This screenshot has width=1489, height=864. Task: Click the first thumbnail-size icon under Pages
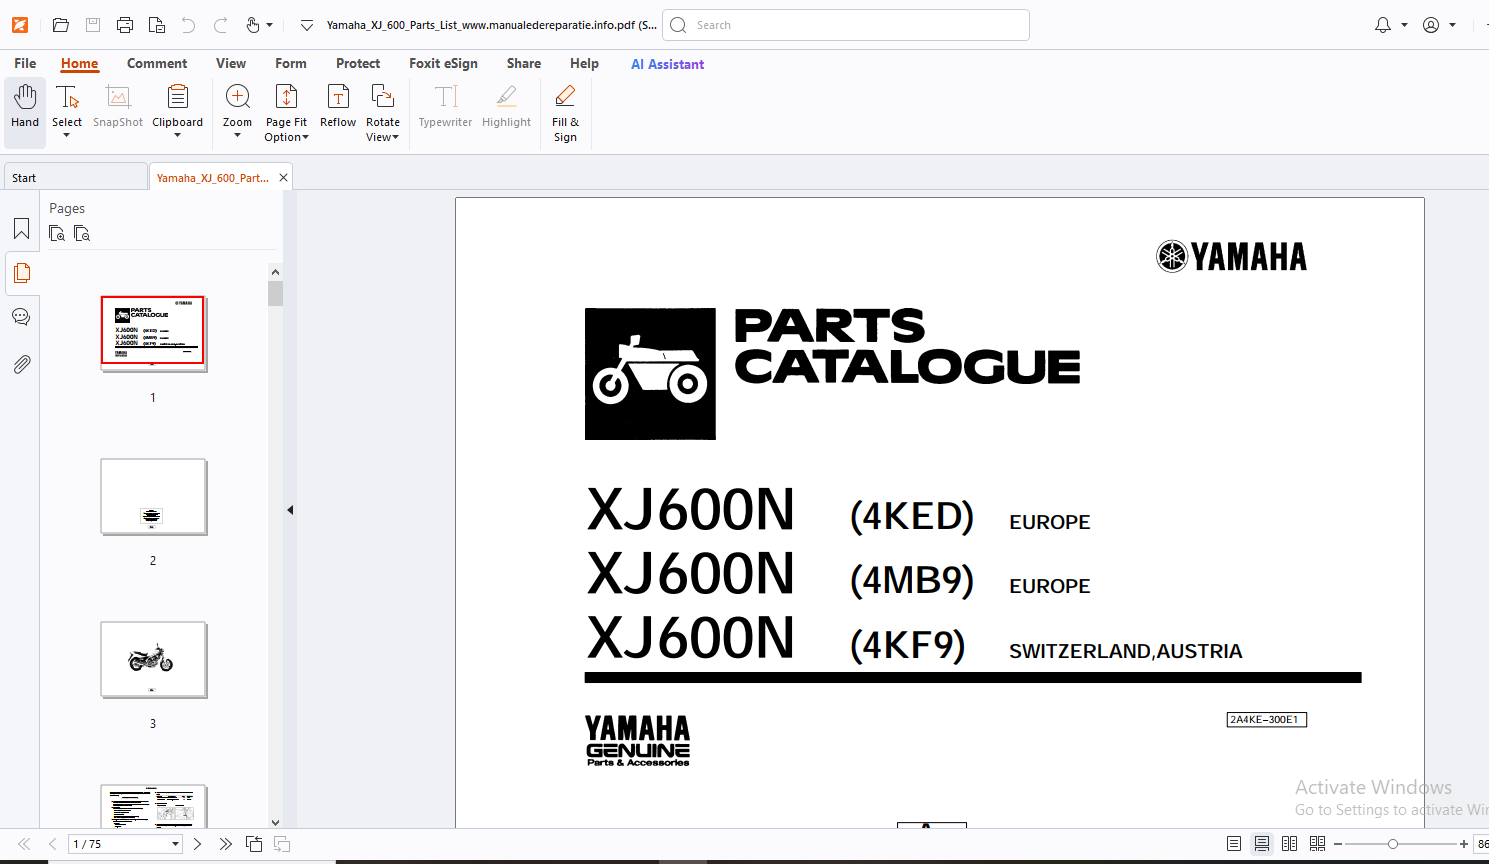57,233
